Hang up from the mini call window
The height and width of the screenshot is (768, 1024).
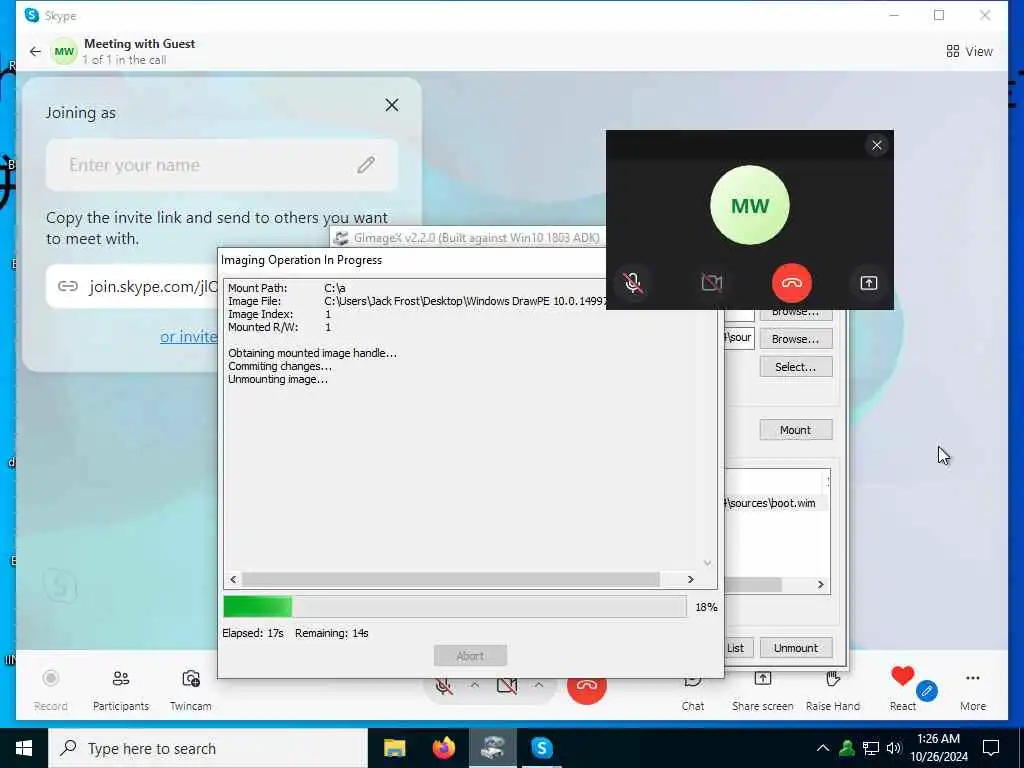(x=792, y=283)
